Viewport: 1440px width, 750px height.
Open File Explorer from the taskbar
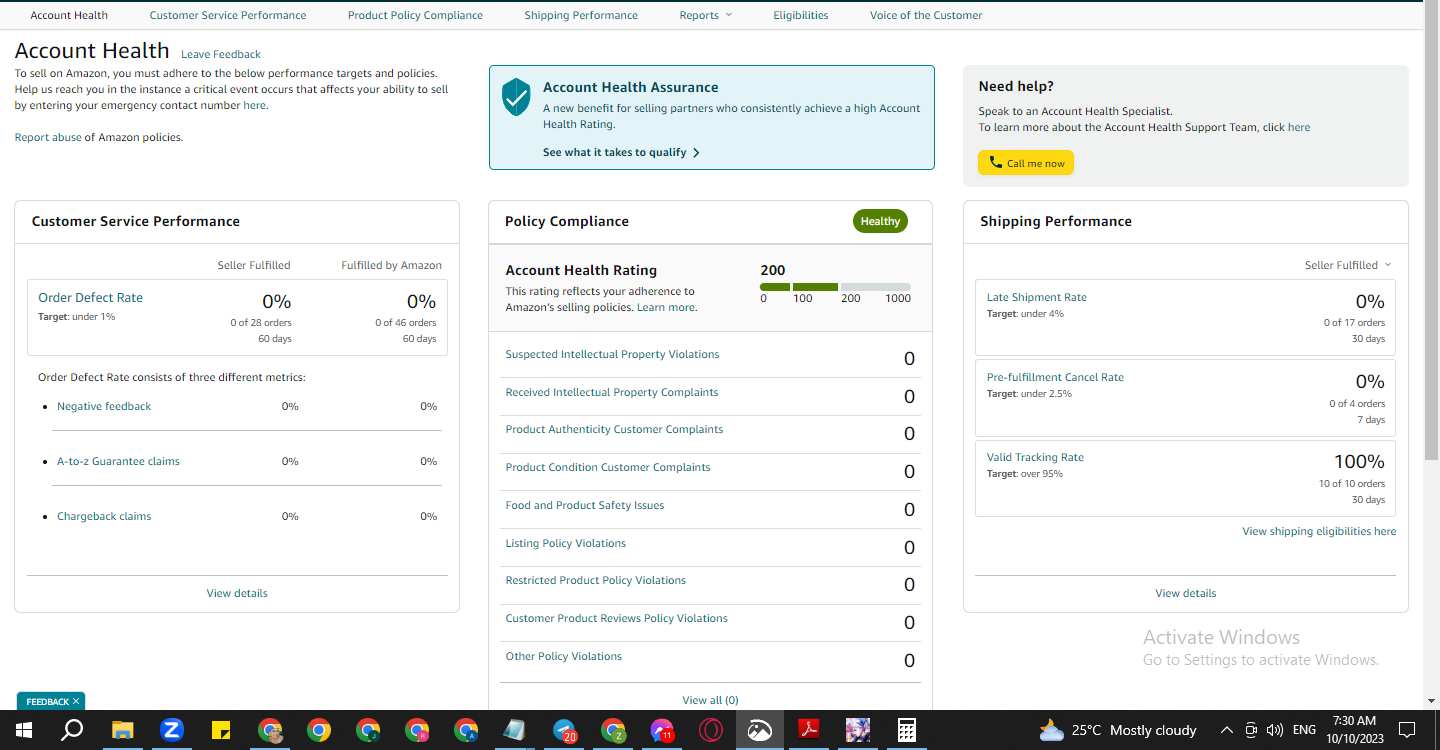point(122,730)
